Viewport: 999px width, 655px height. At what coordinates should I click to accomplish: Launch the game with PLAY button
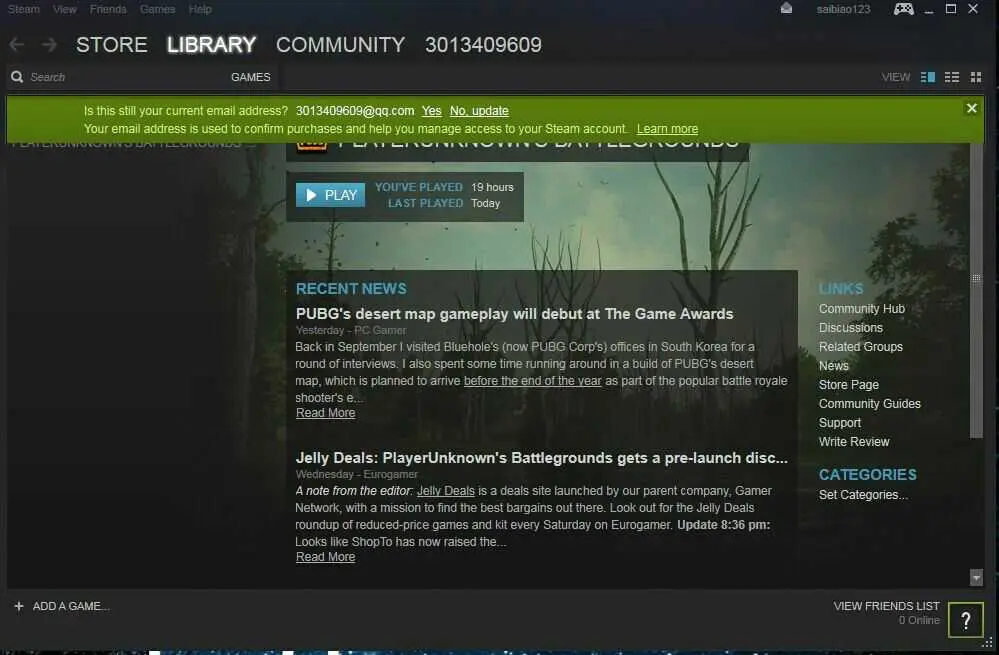330,195
